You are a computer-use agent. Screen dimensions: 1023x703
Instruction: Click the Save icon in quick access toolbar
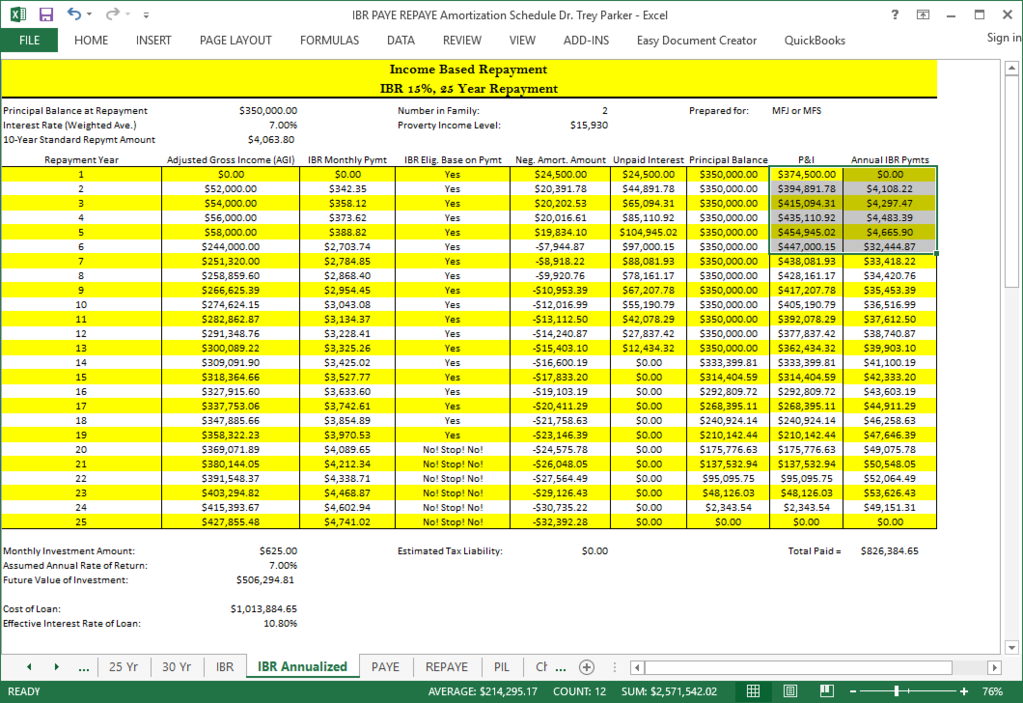point(46,14)
